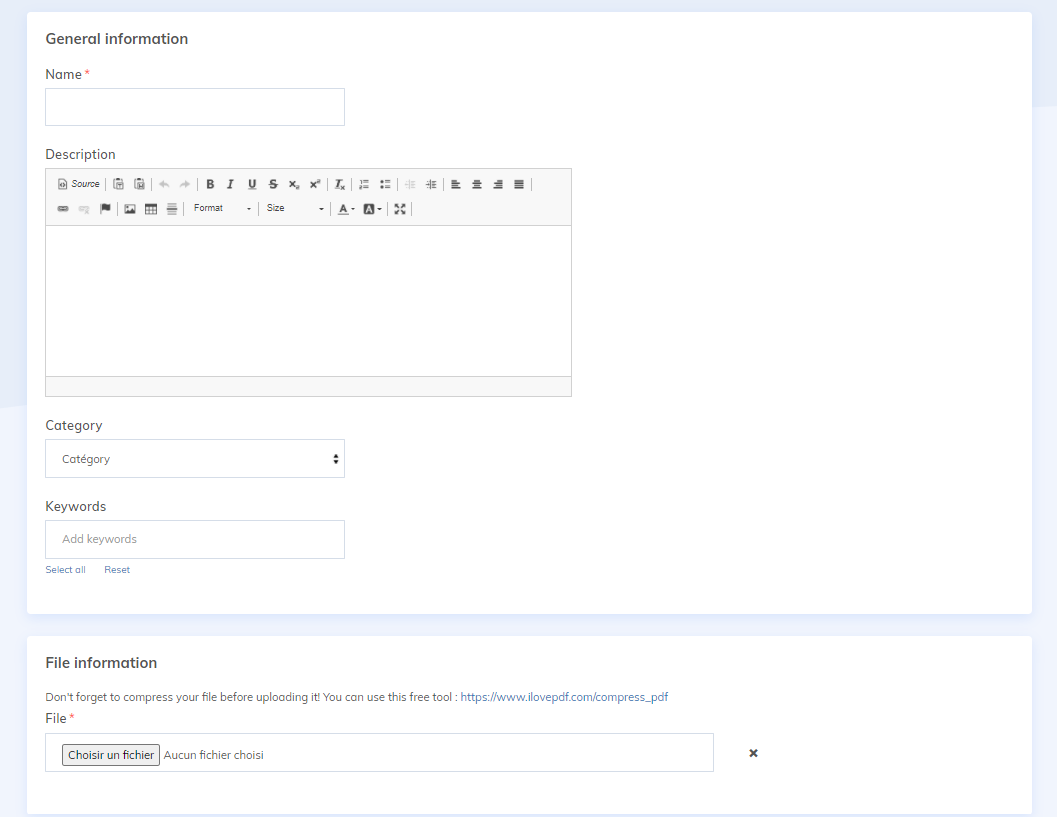Click the Choisir un fichier button
The image size is (1057, 817).
[111, 755]
